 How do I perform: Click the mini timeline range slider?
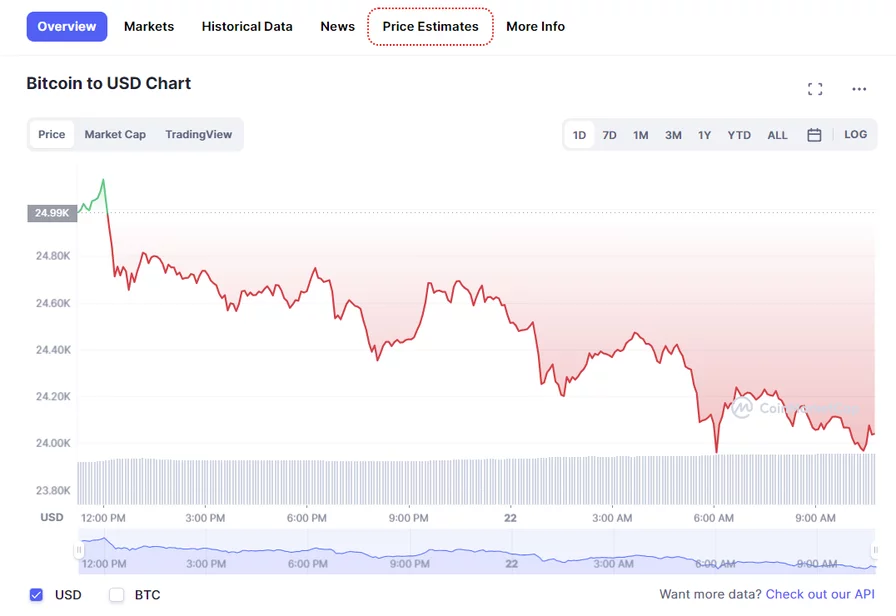[x=476, y=553]
